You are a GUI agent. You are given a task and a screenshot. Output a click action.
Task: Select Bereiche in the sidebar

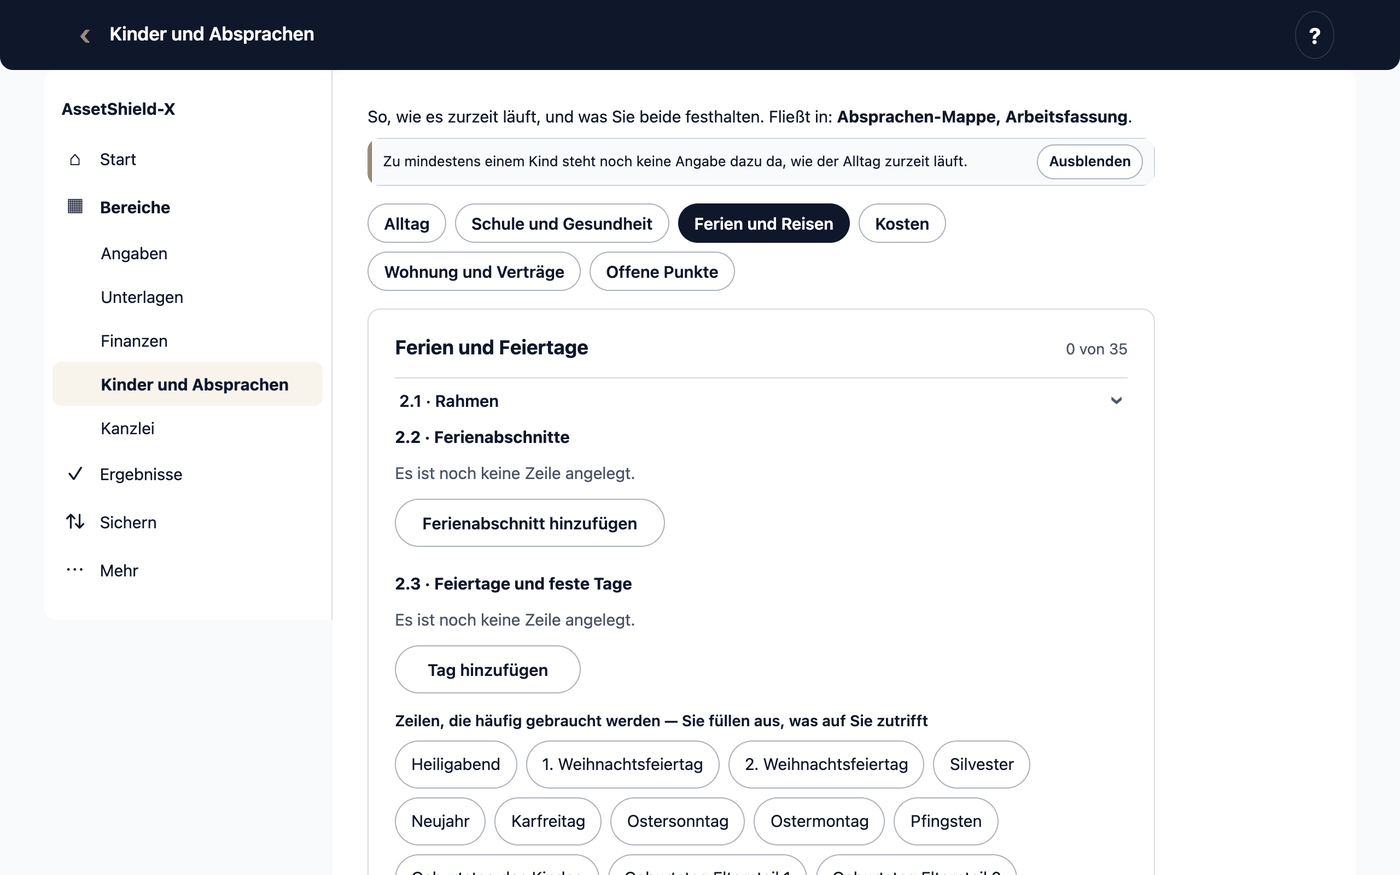pos(188,207)
